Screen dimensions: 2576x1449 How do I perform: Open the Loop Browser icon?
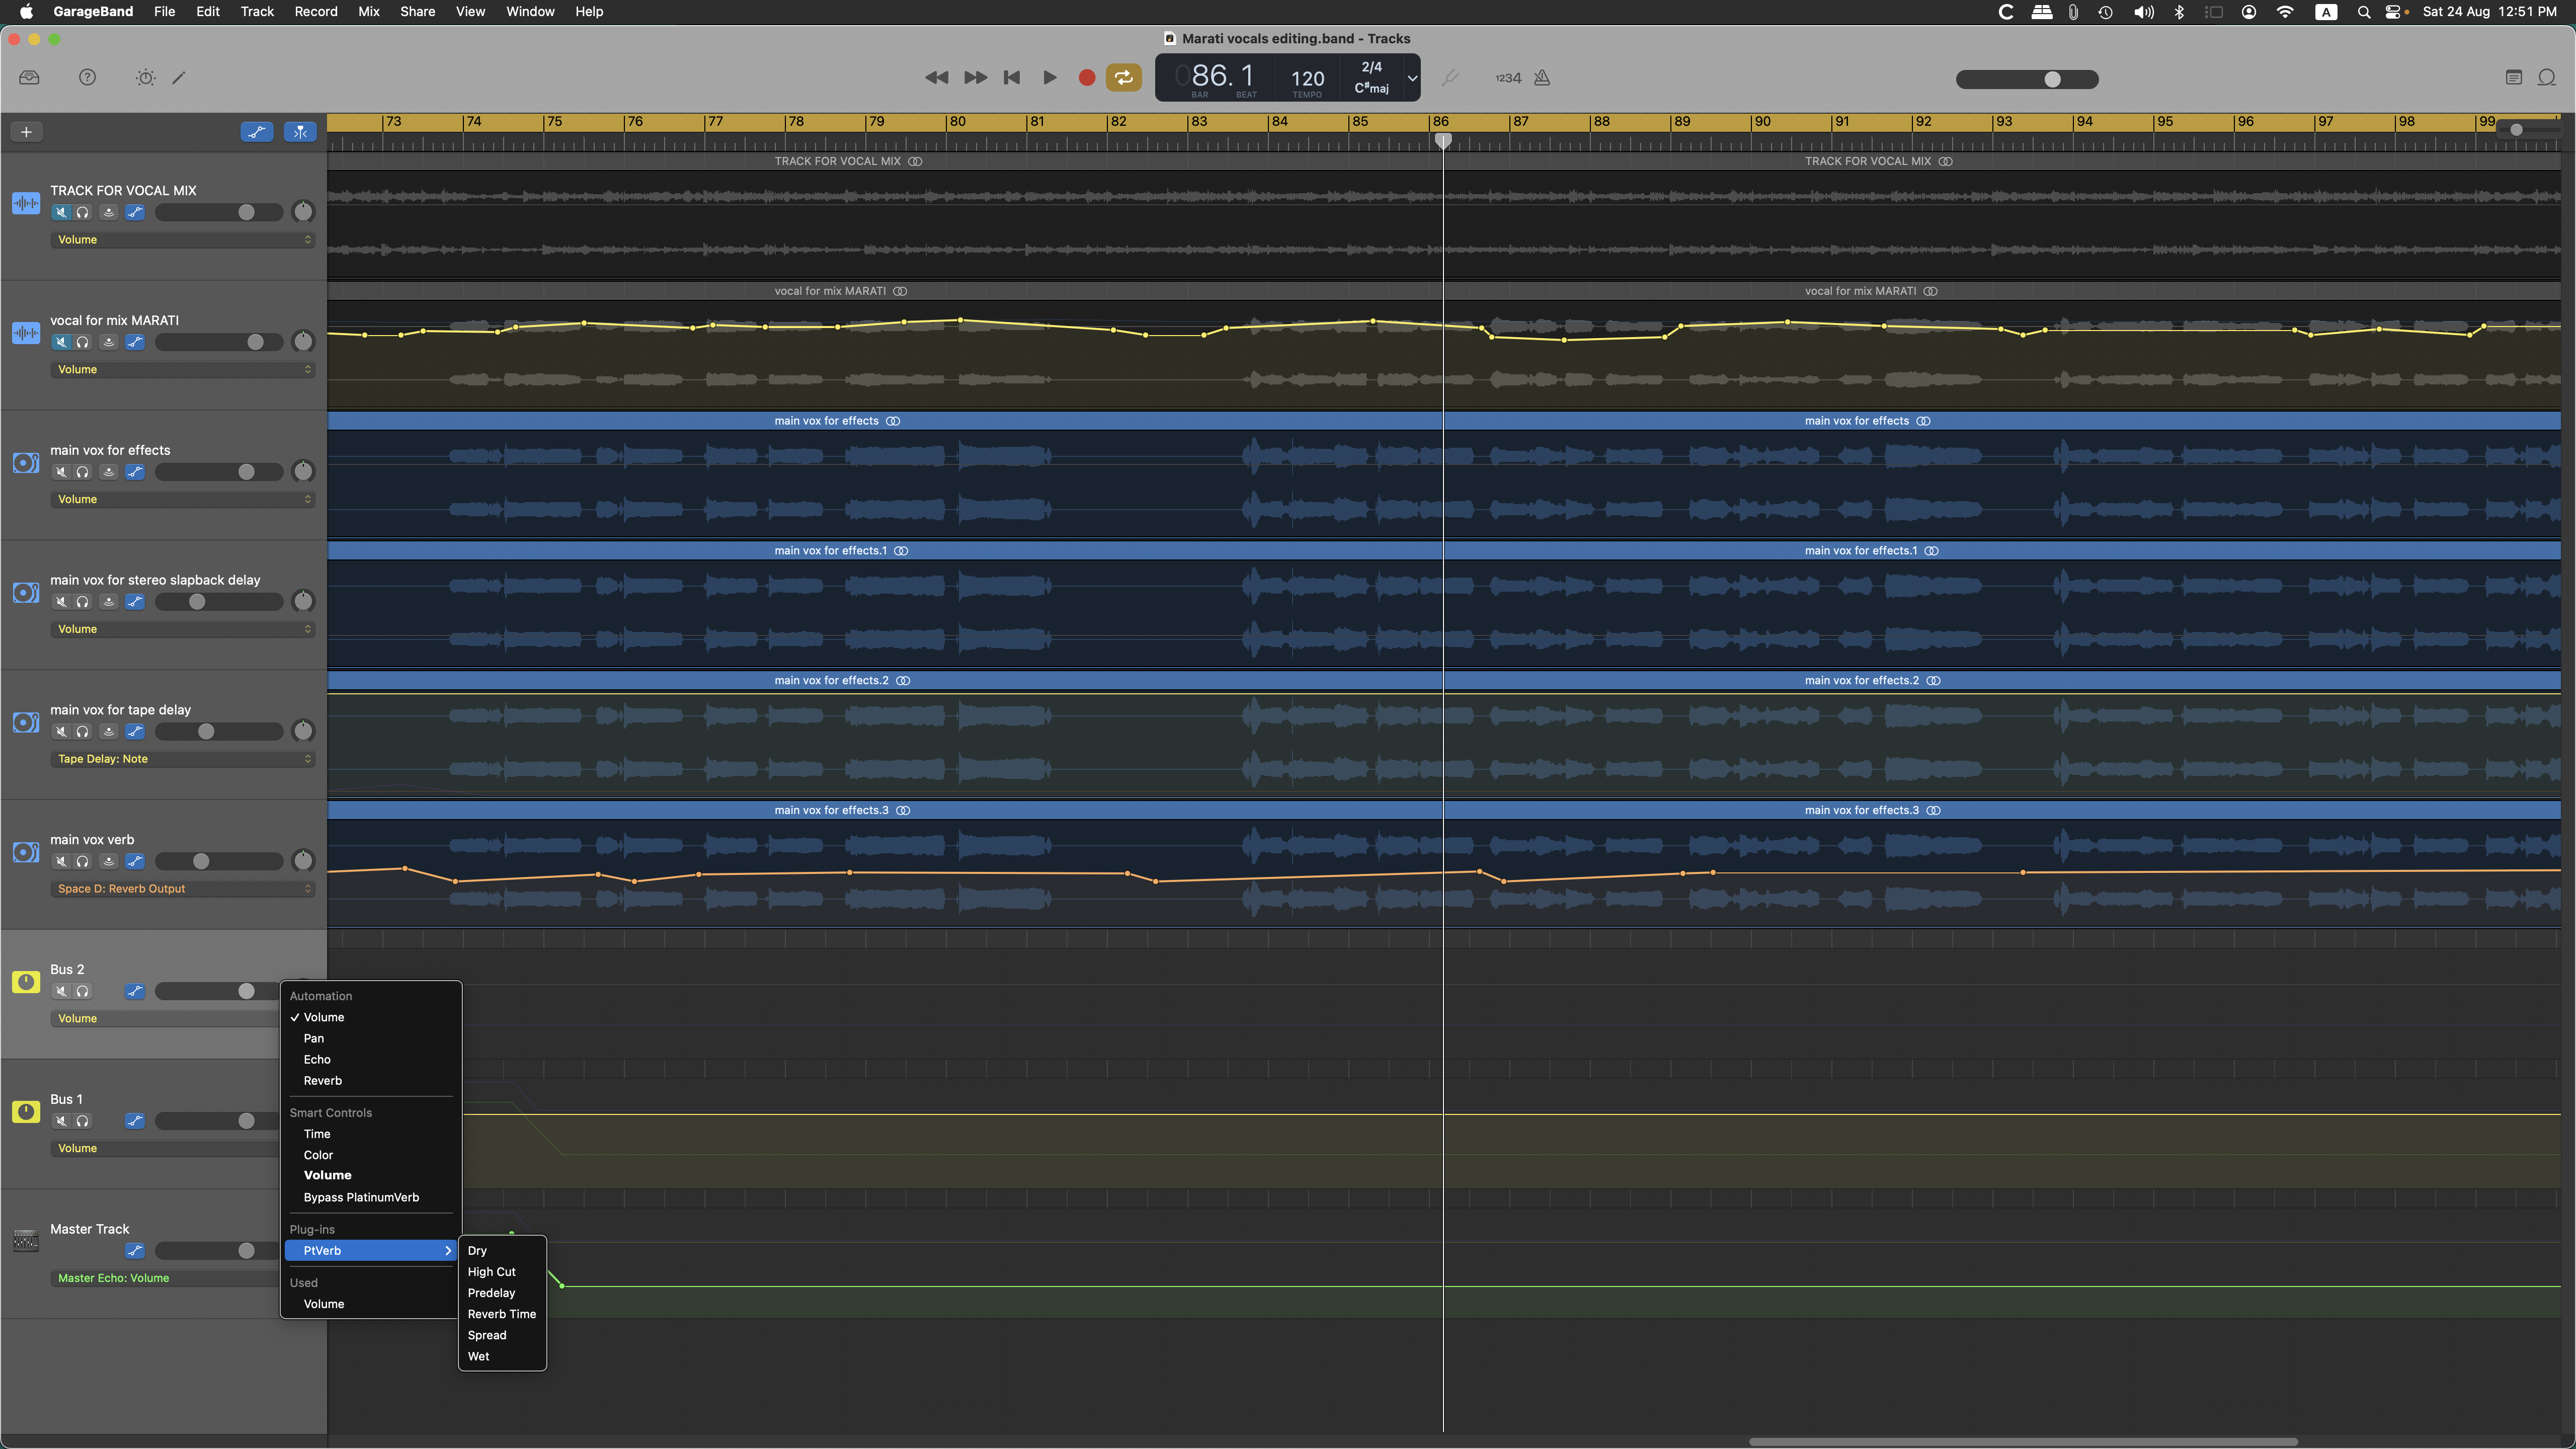[x=2547, y=78]
